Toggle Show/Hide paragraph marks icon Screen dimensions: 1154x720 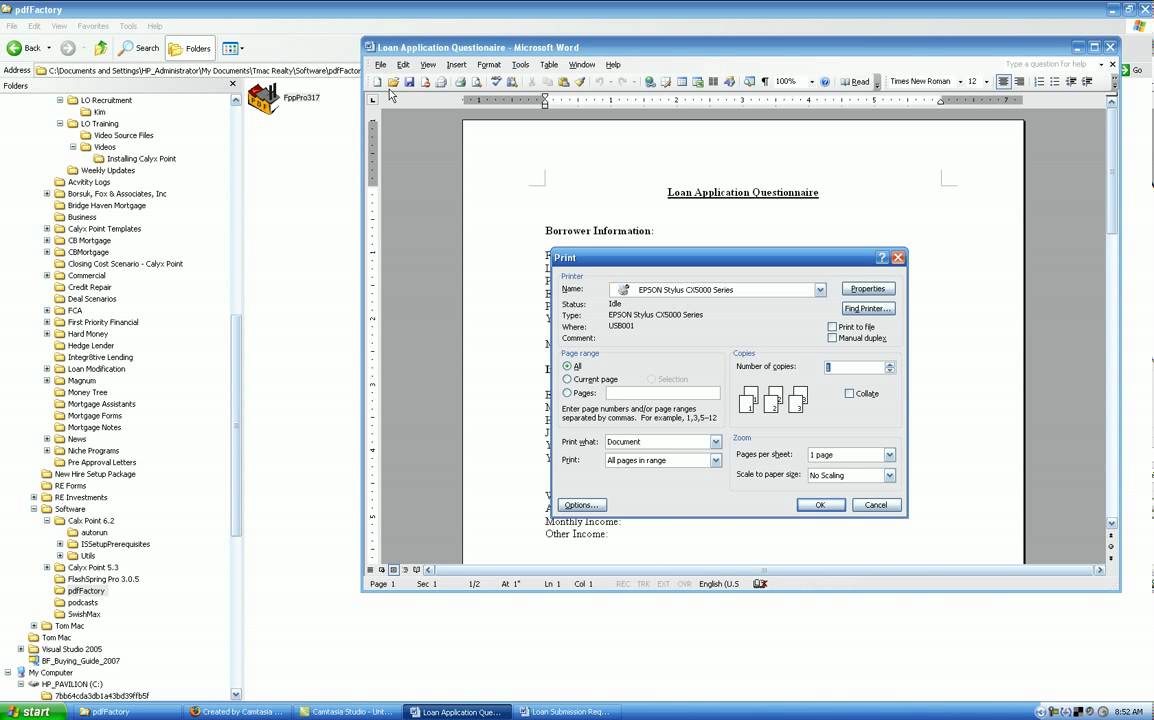(765, 82)
